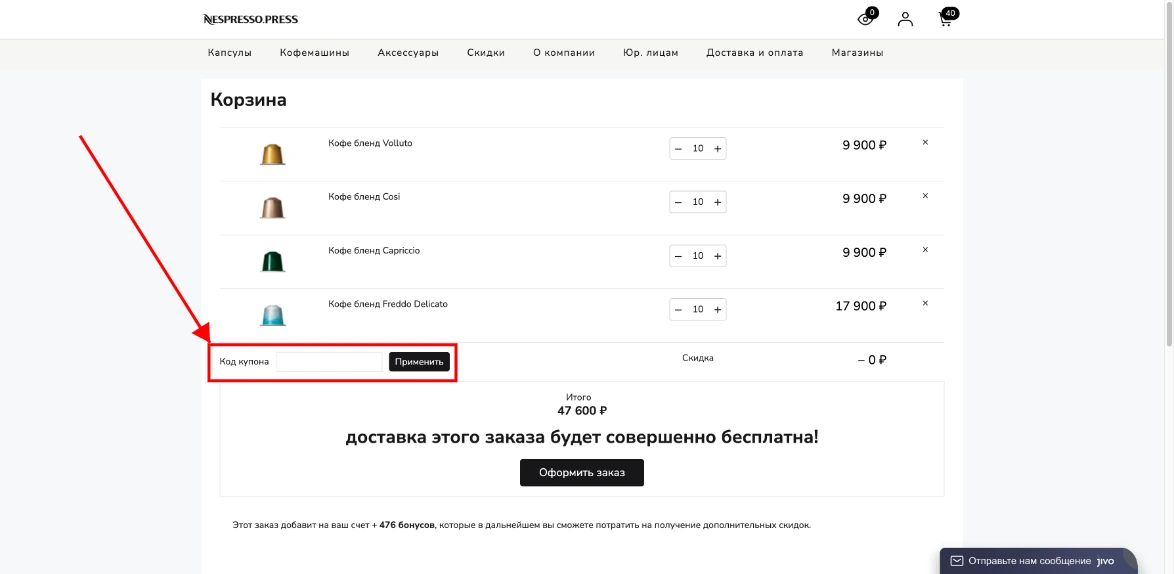Open Доставка и оплата page
Screen dimensions: 1174x574
click(755, 53)
